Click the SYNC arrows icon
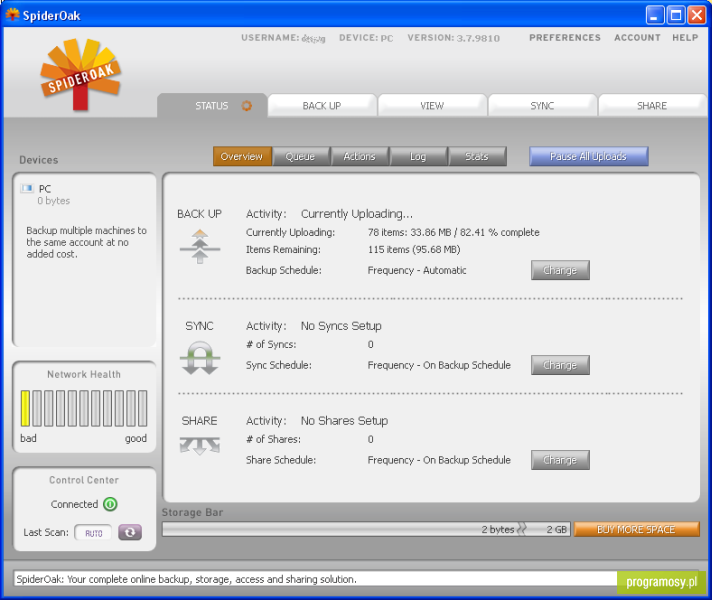The height and width of the screenshot is (600, 712). (x=200, y=358)
